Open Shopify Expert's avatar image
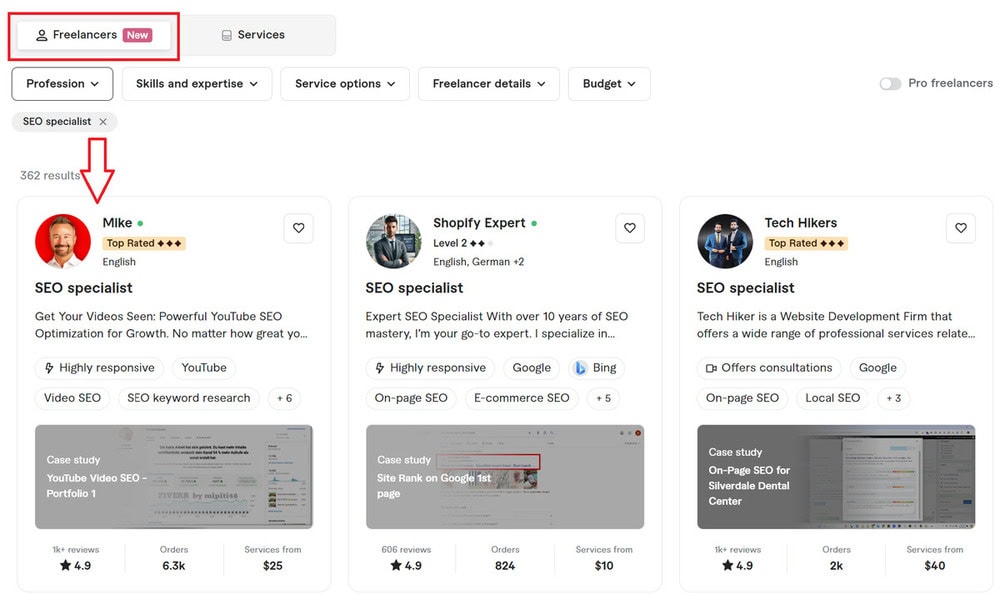Screen dimensions: 1000x595 [393, 241]
